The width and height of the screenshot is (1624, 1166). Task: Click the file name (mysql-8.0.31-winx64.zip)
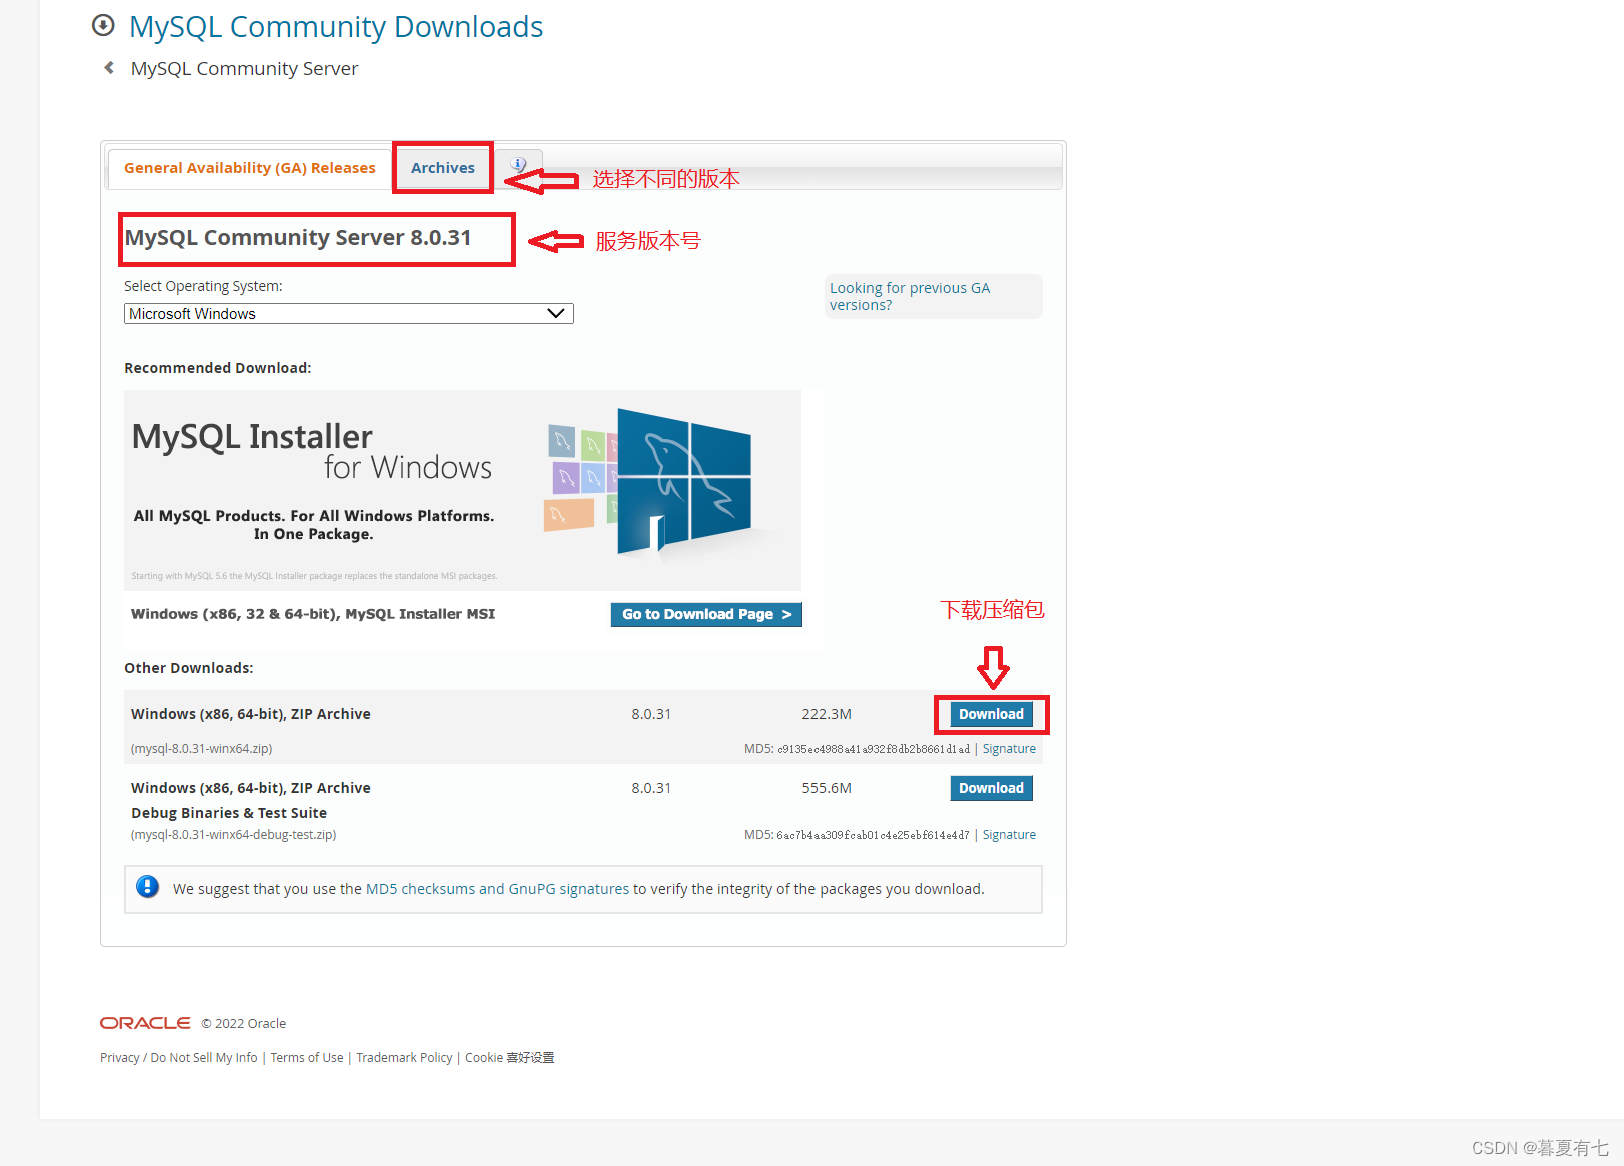click(x=202, y=748)
